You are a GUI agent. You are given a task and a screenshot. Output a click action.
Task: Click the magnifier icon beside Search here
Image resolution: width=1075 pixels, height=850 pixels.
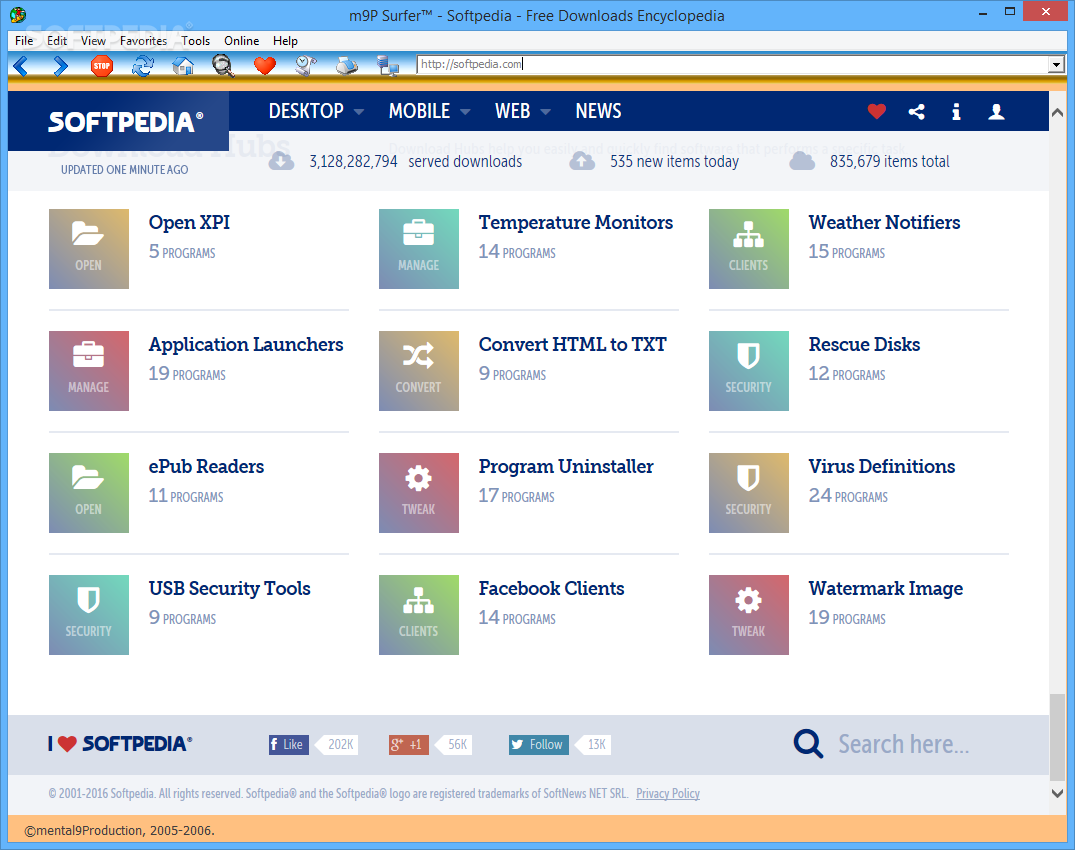(808, 744)
